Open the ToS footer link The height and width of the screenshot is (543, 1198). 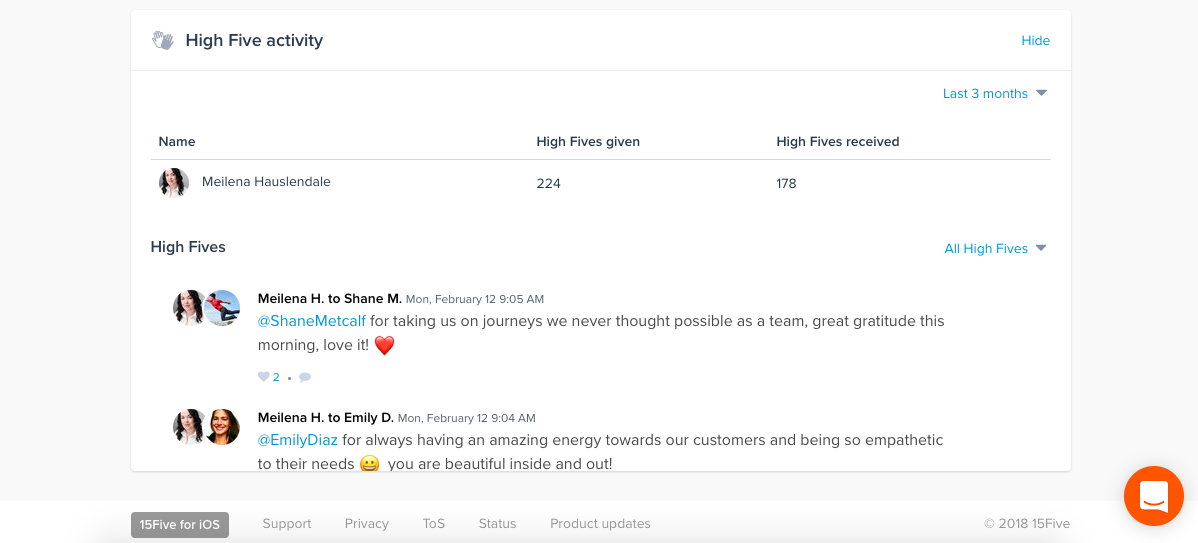tap(434, 524)
